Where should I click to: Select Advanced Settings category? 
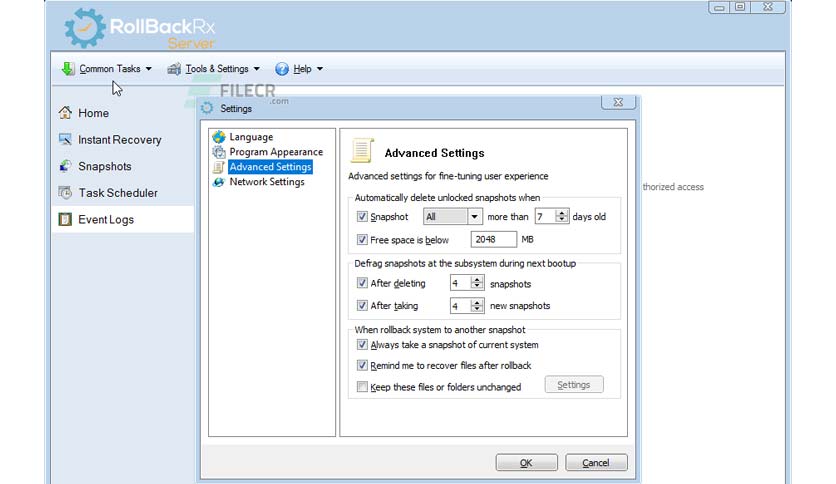click(270, 167)
